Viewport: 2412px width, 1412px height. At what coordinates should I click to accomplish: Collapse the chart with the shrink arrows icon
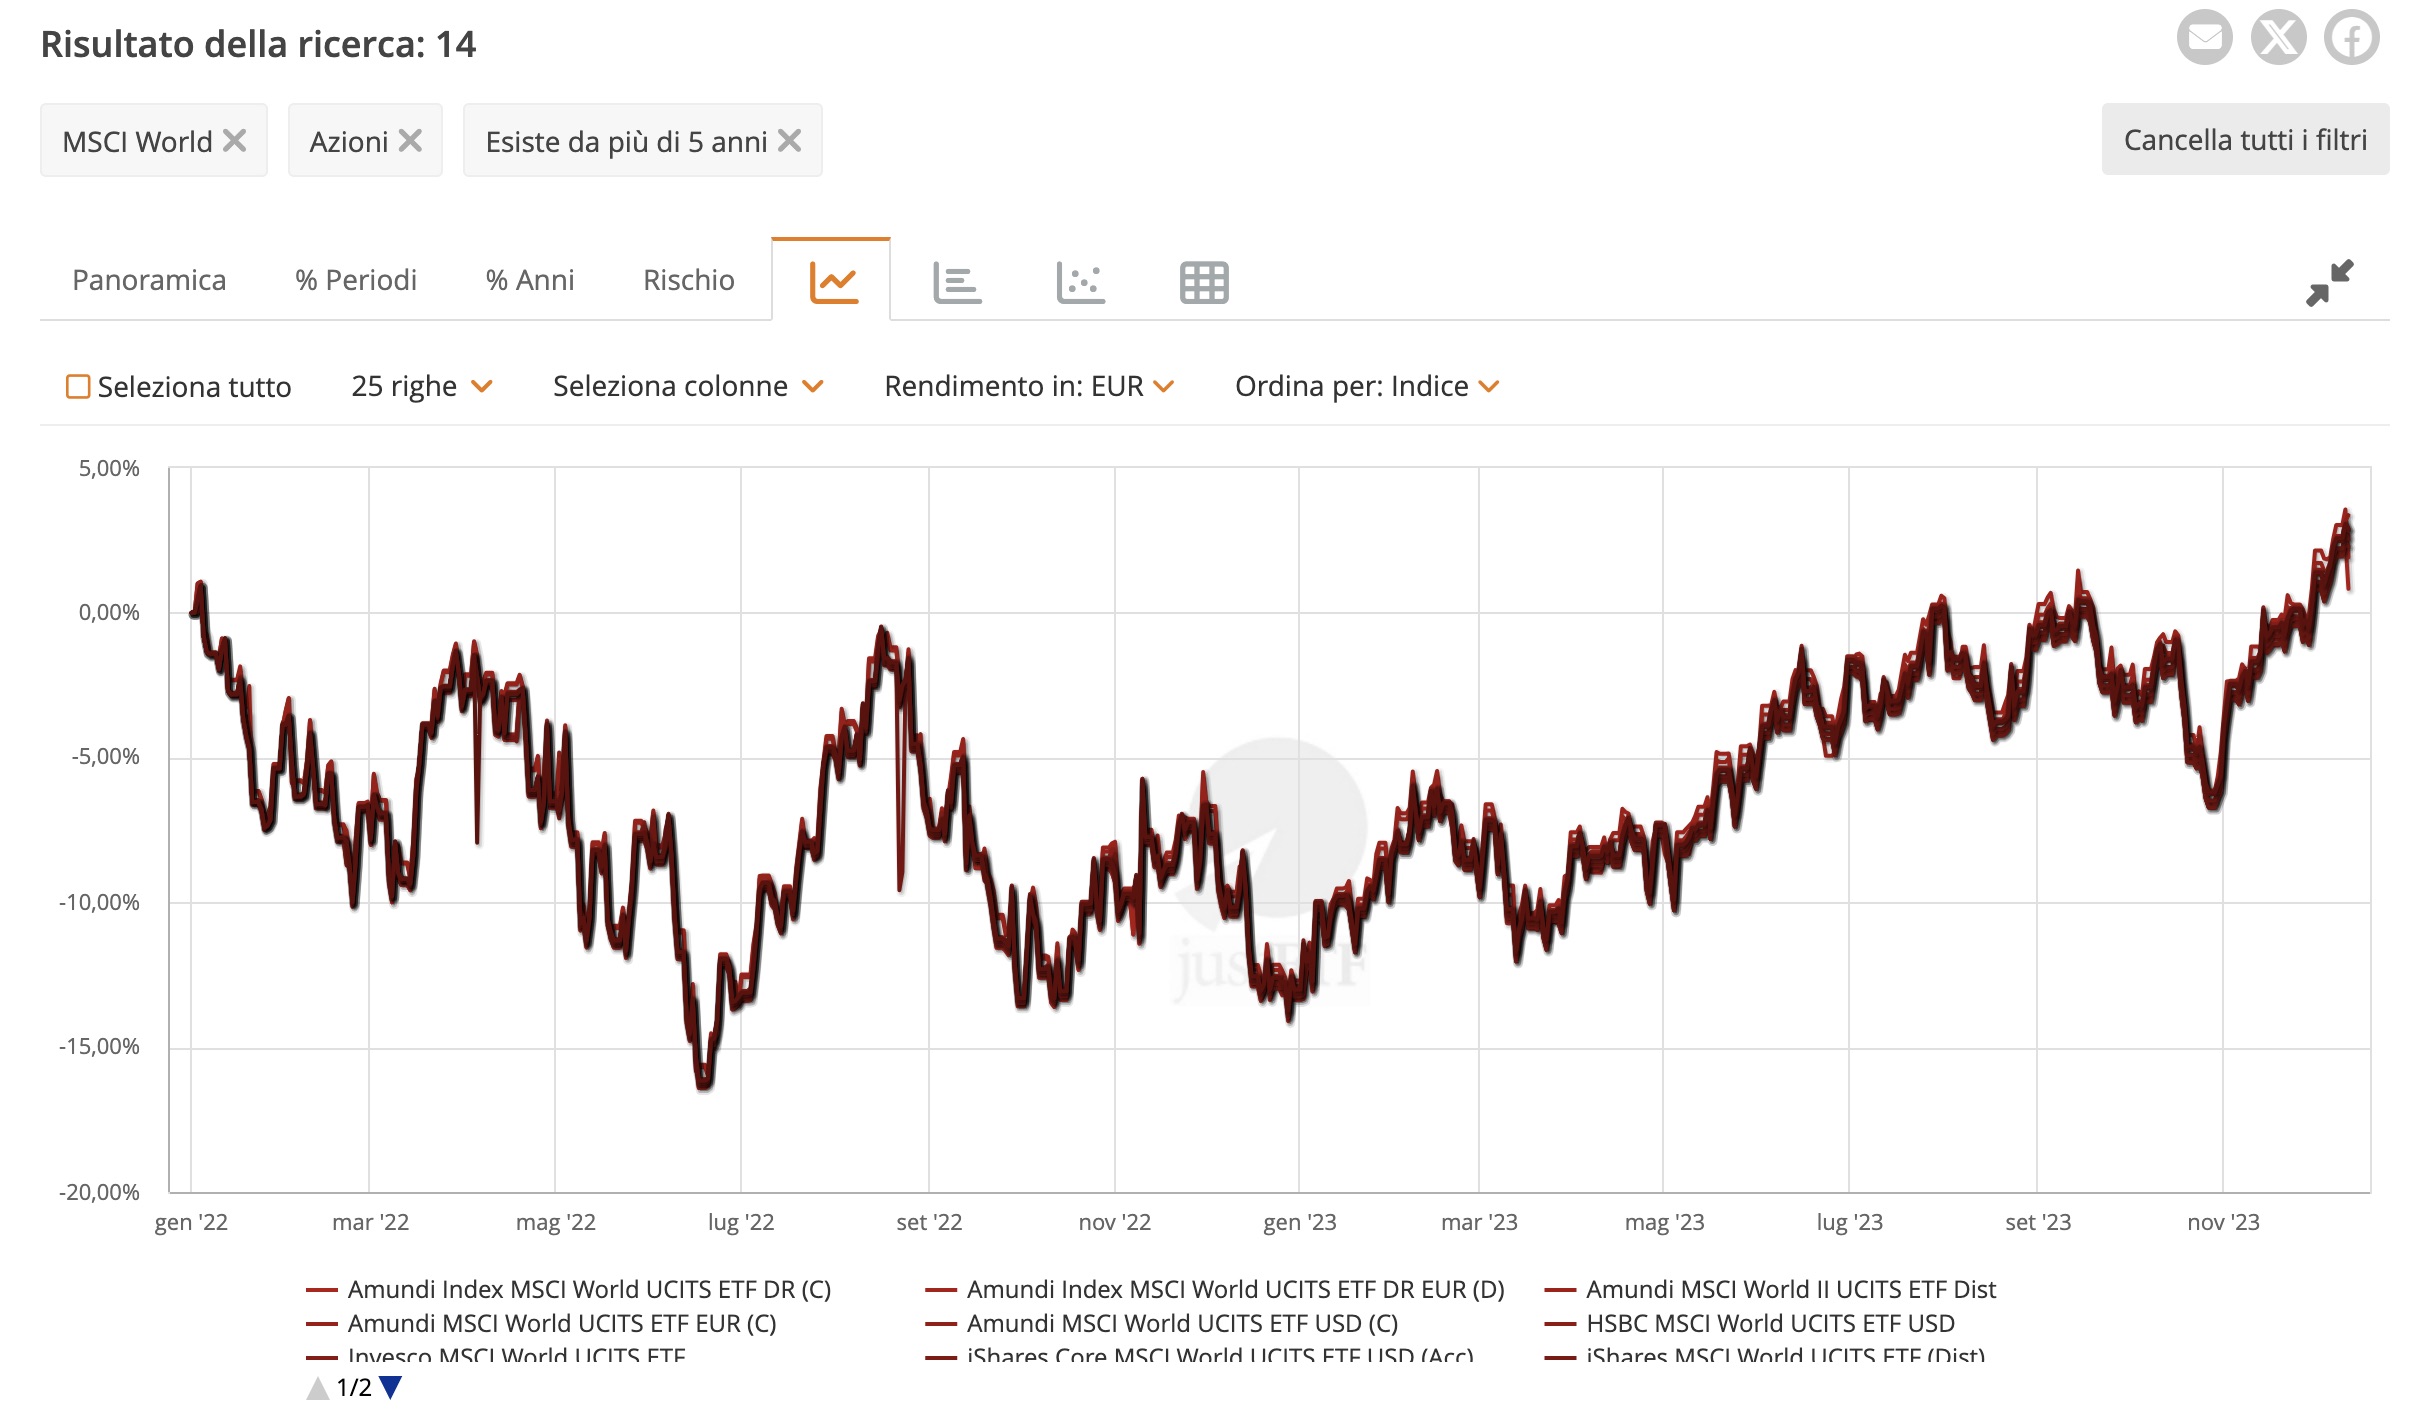tap(2329, 282)
